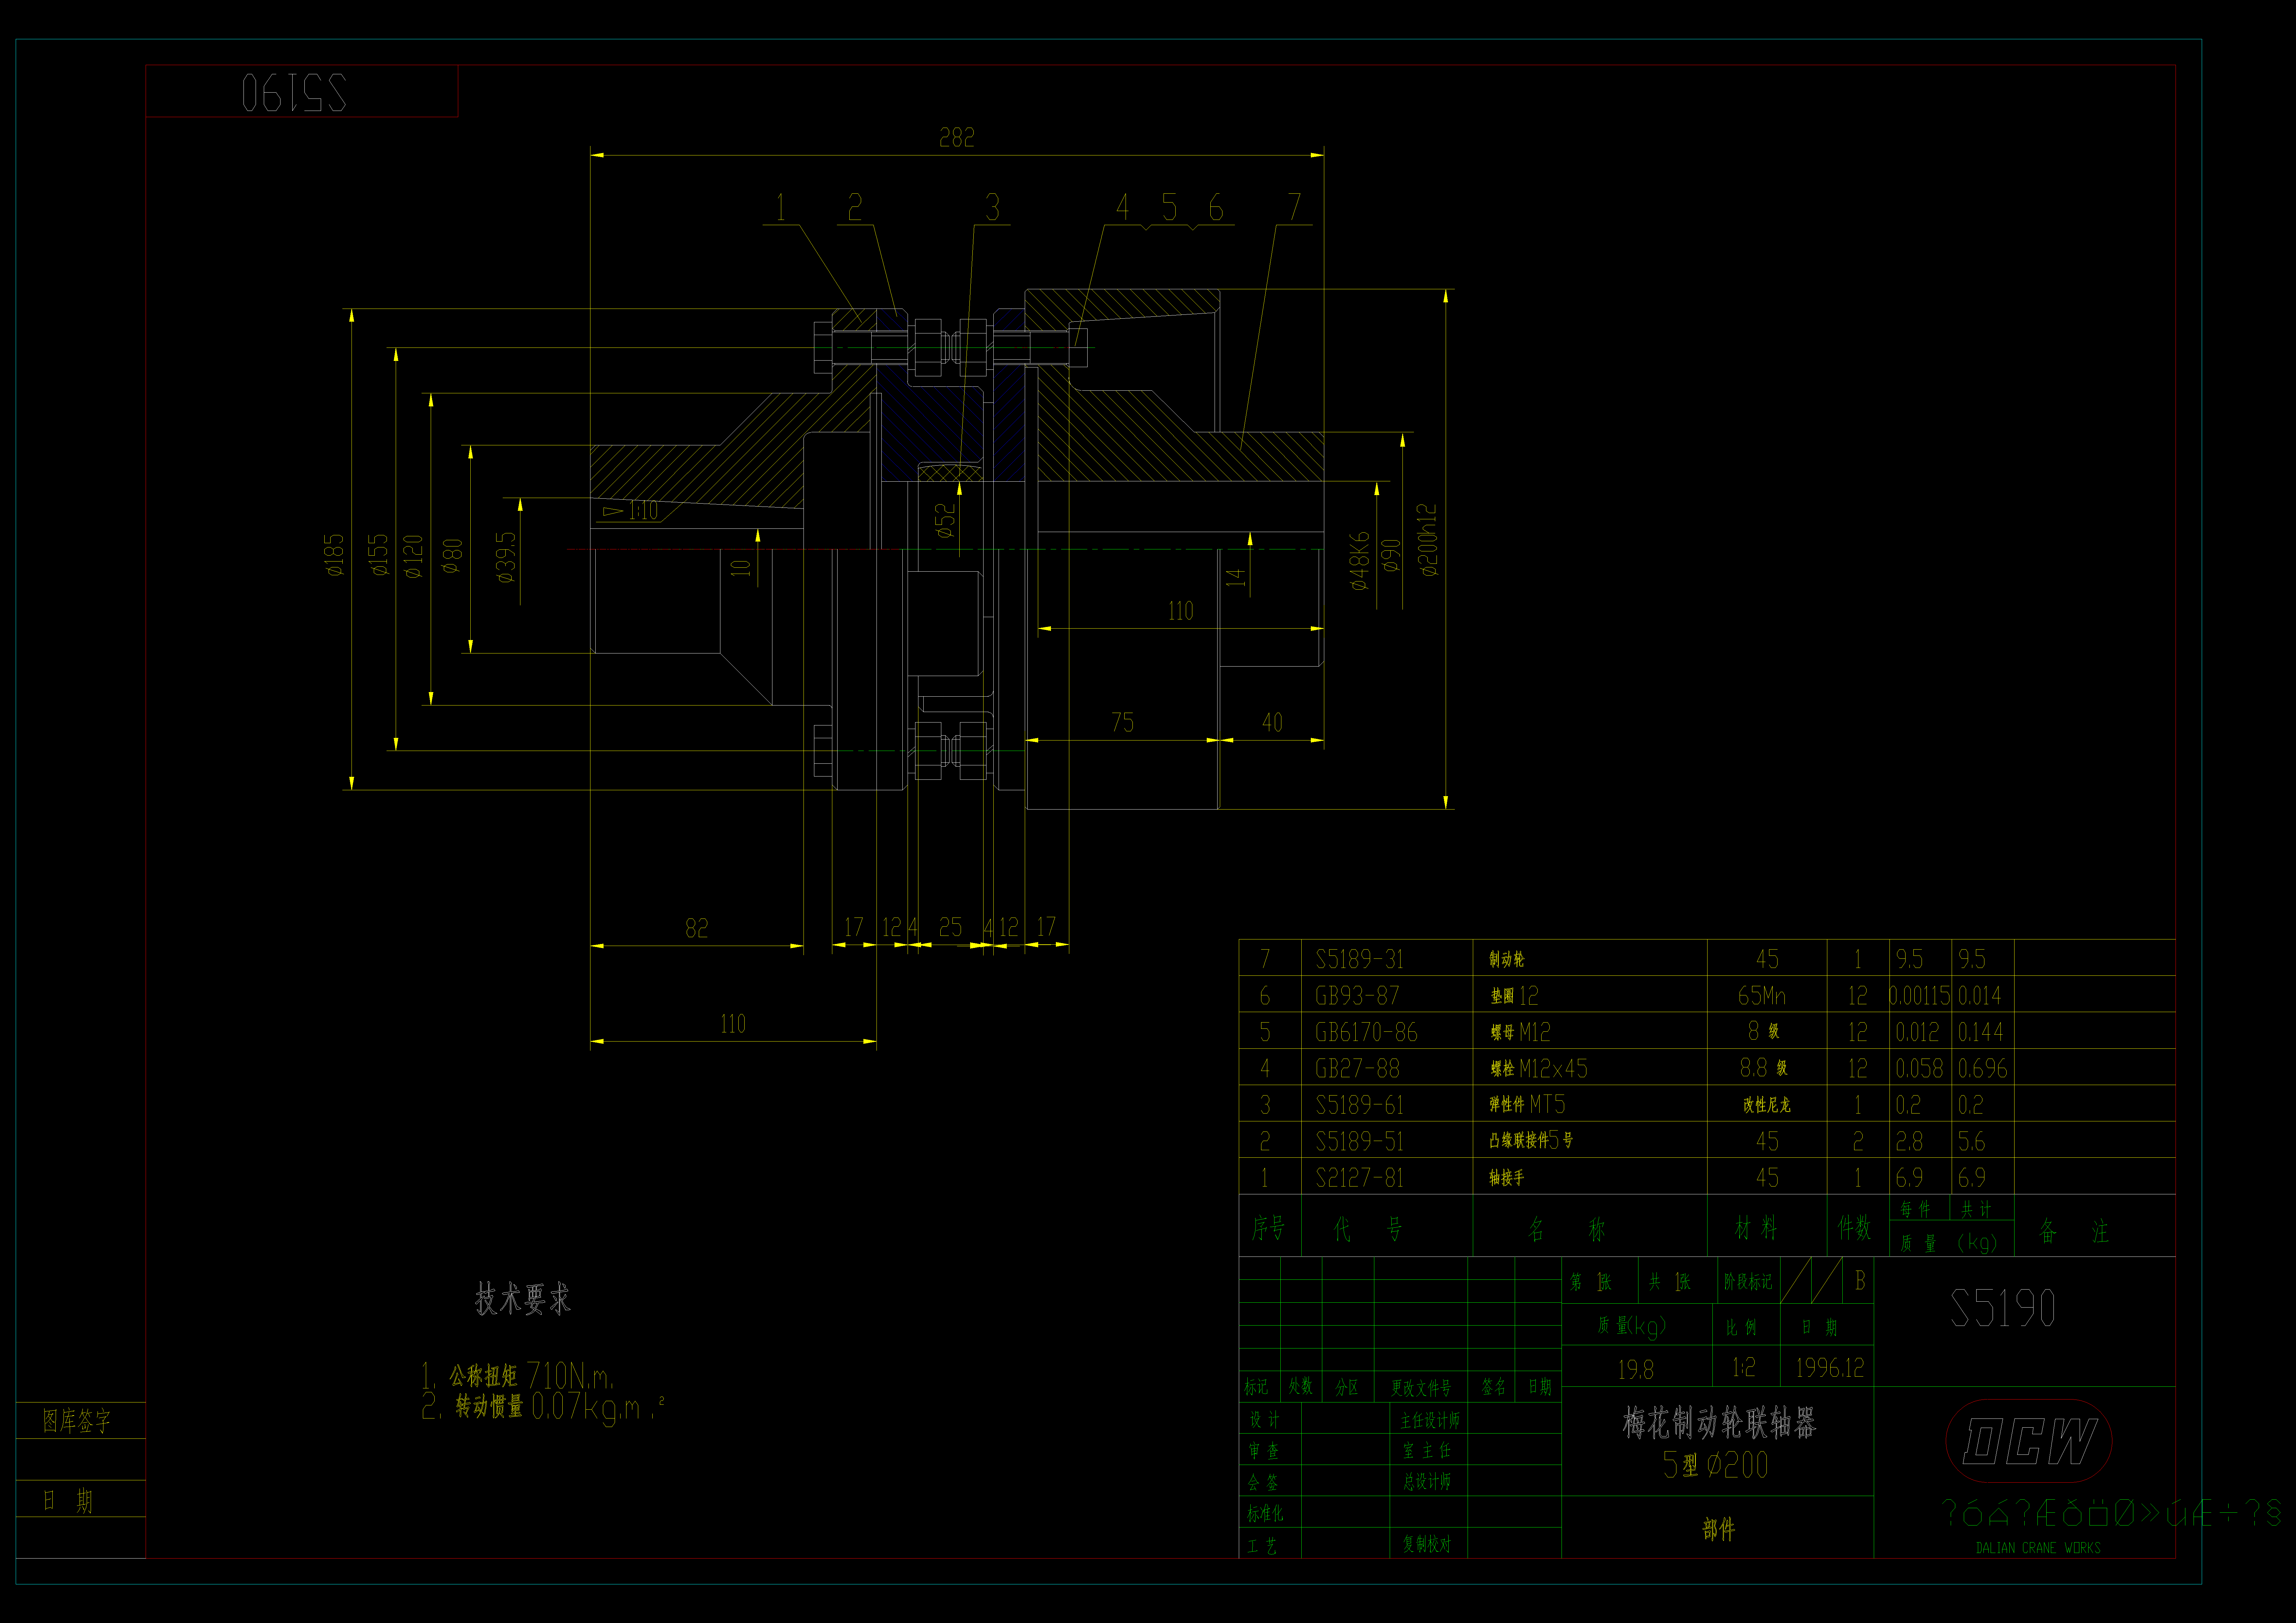The width and height of the screenshot is (2296, 1623).
Task: Click the "75" width dimension text
Action: tap(1123, 722)
